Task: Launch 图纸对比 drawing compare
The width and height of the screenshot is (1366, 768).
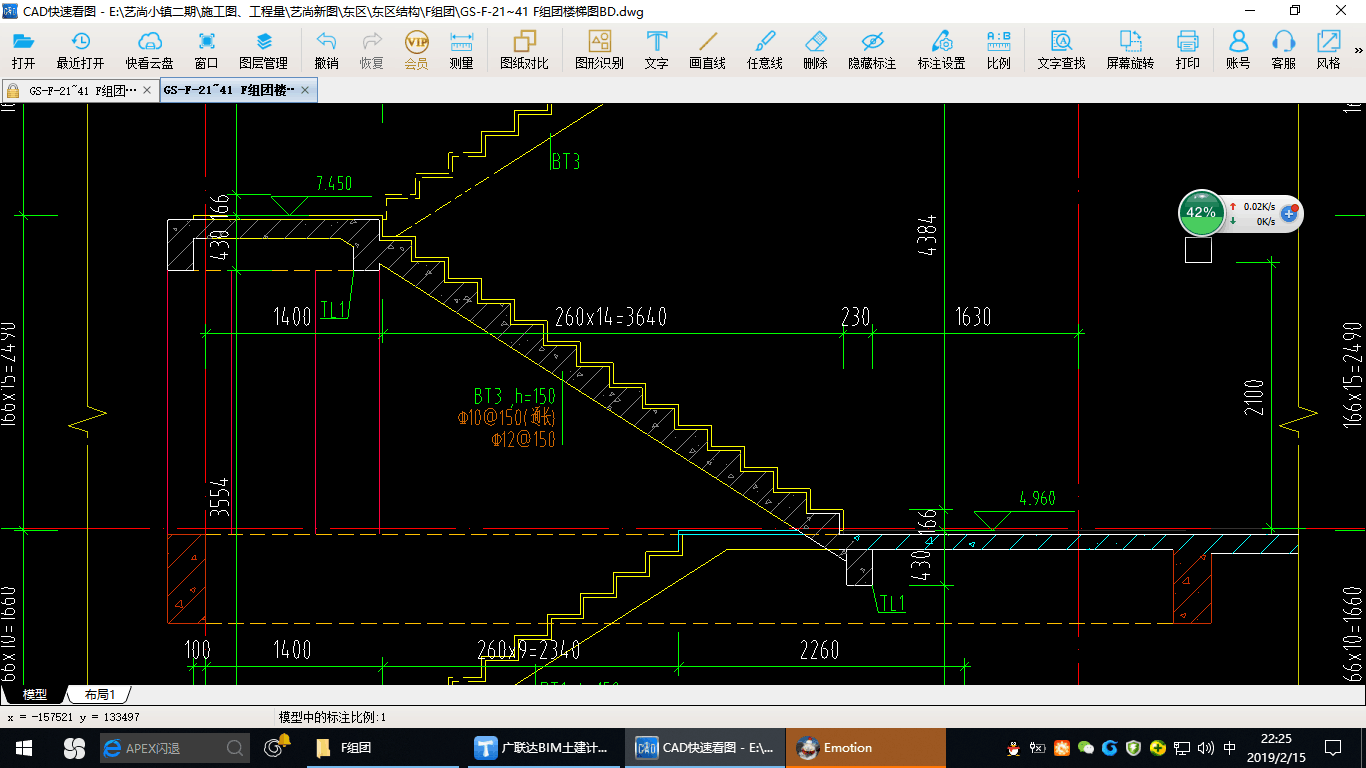Action: tap(524, 50)
